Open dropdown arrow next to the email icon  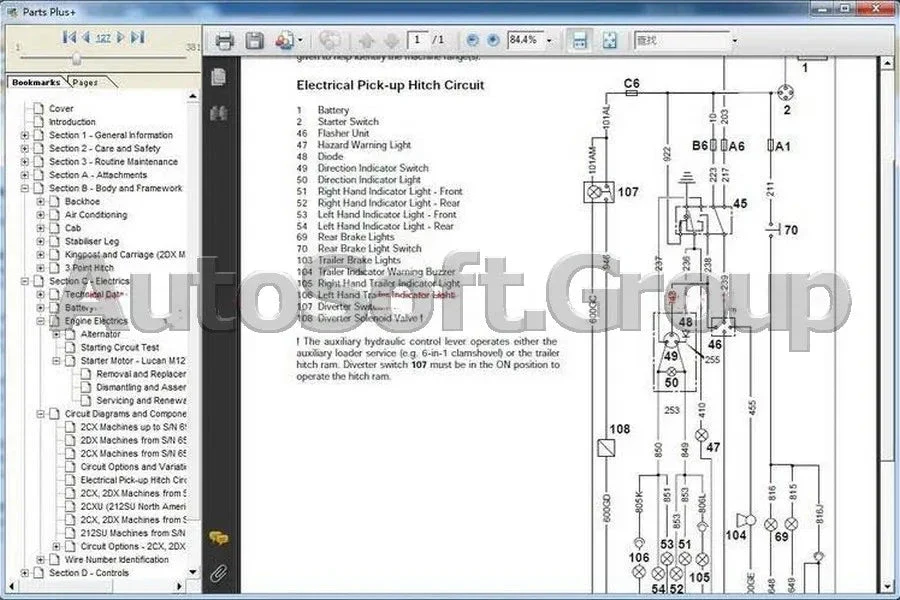300,40
